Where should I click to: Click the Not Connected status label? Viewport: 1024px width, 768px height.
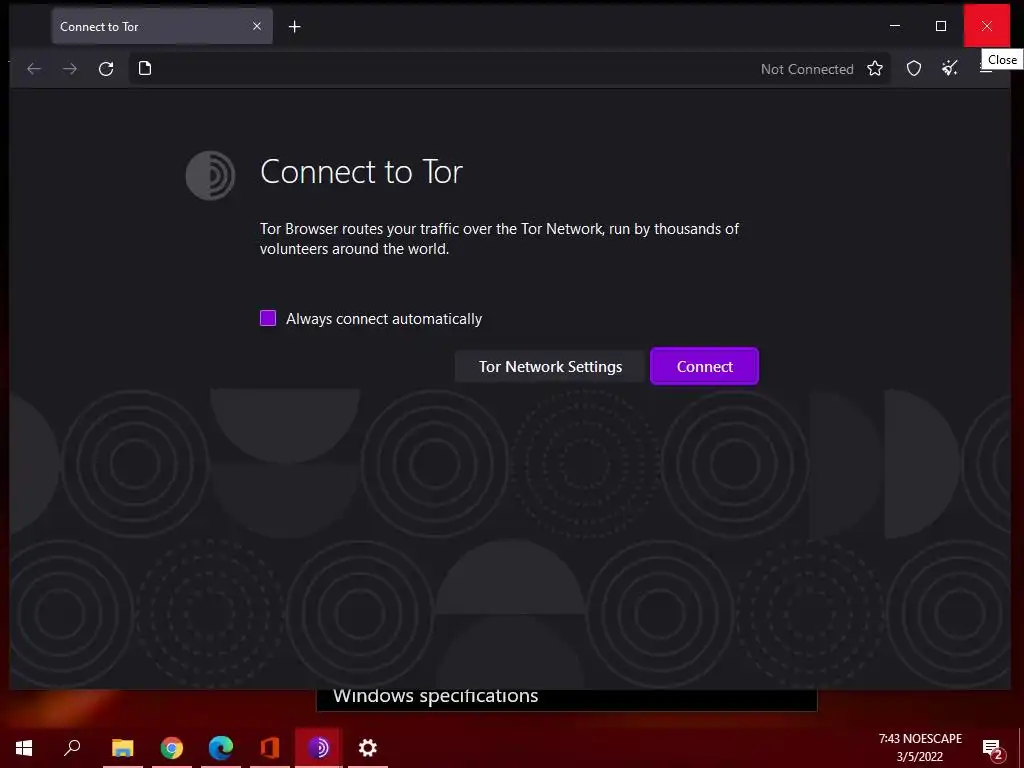click(x=807, y=69)
